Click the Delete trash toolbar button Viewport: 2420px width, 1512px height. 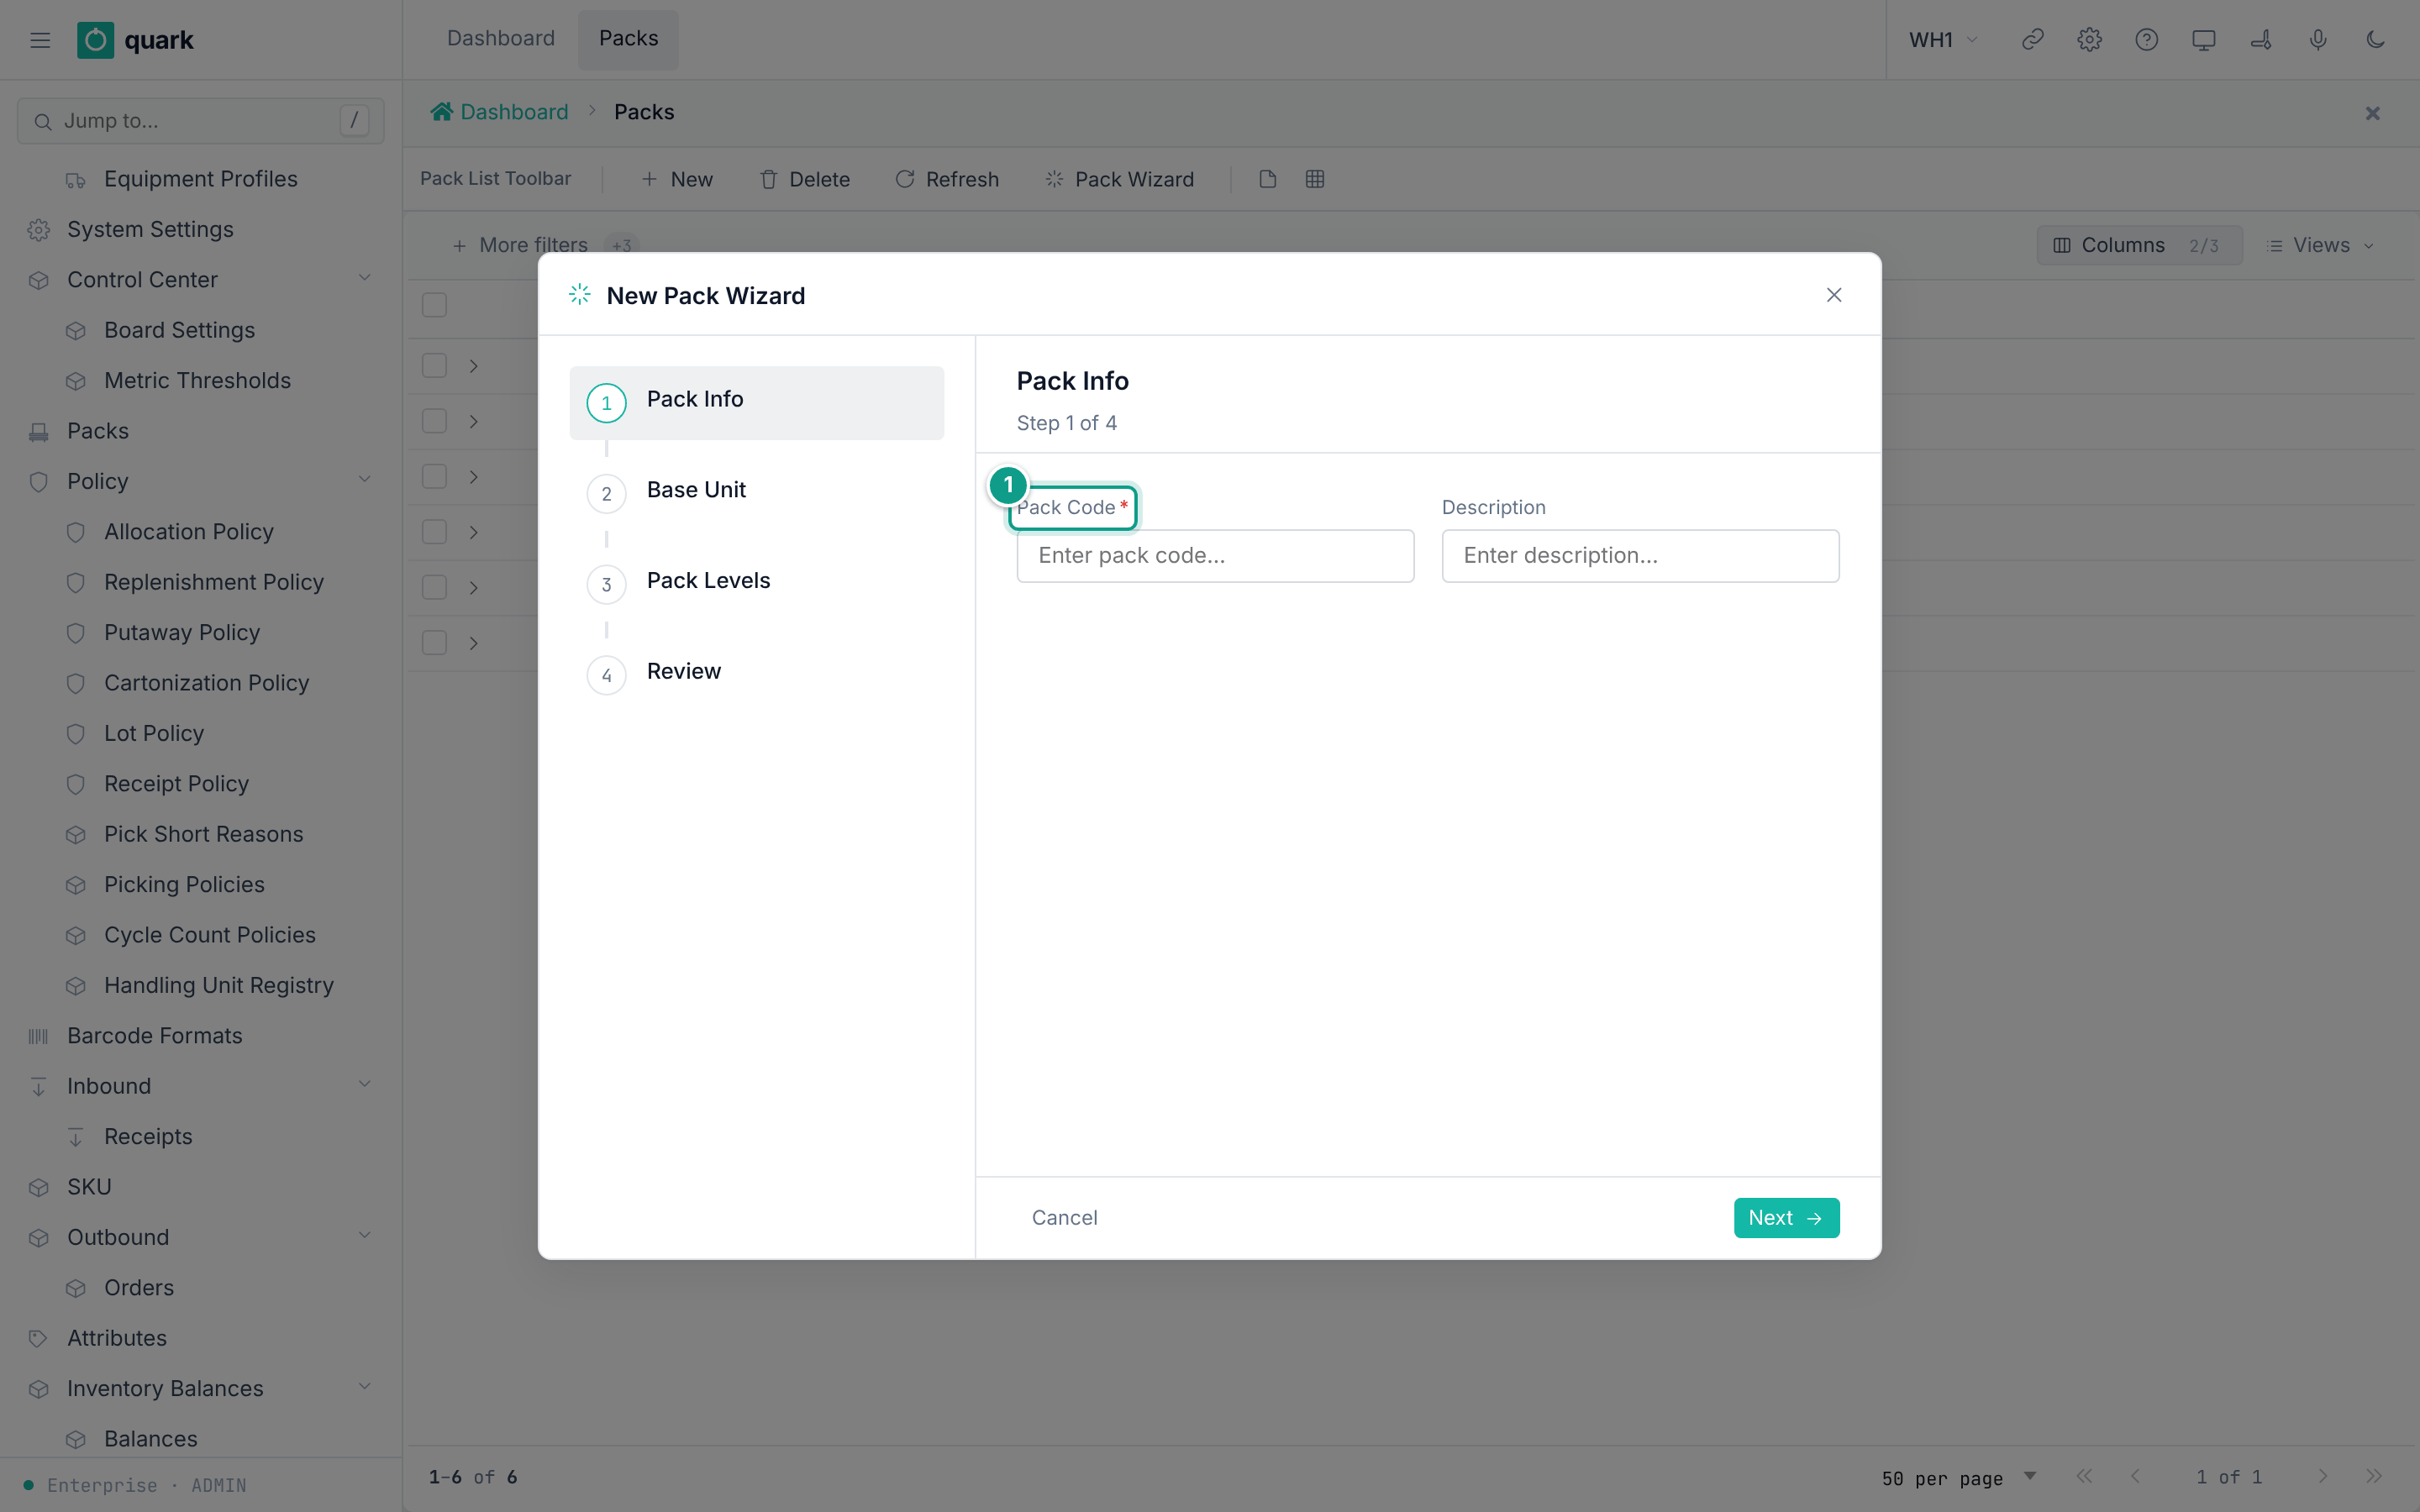pos(805,179)
